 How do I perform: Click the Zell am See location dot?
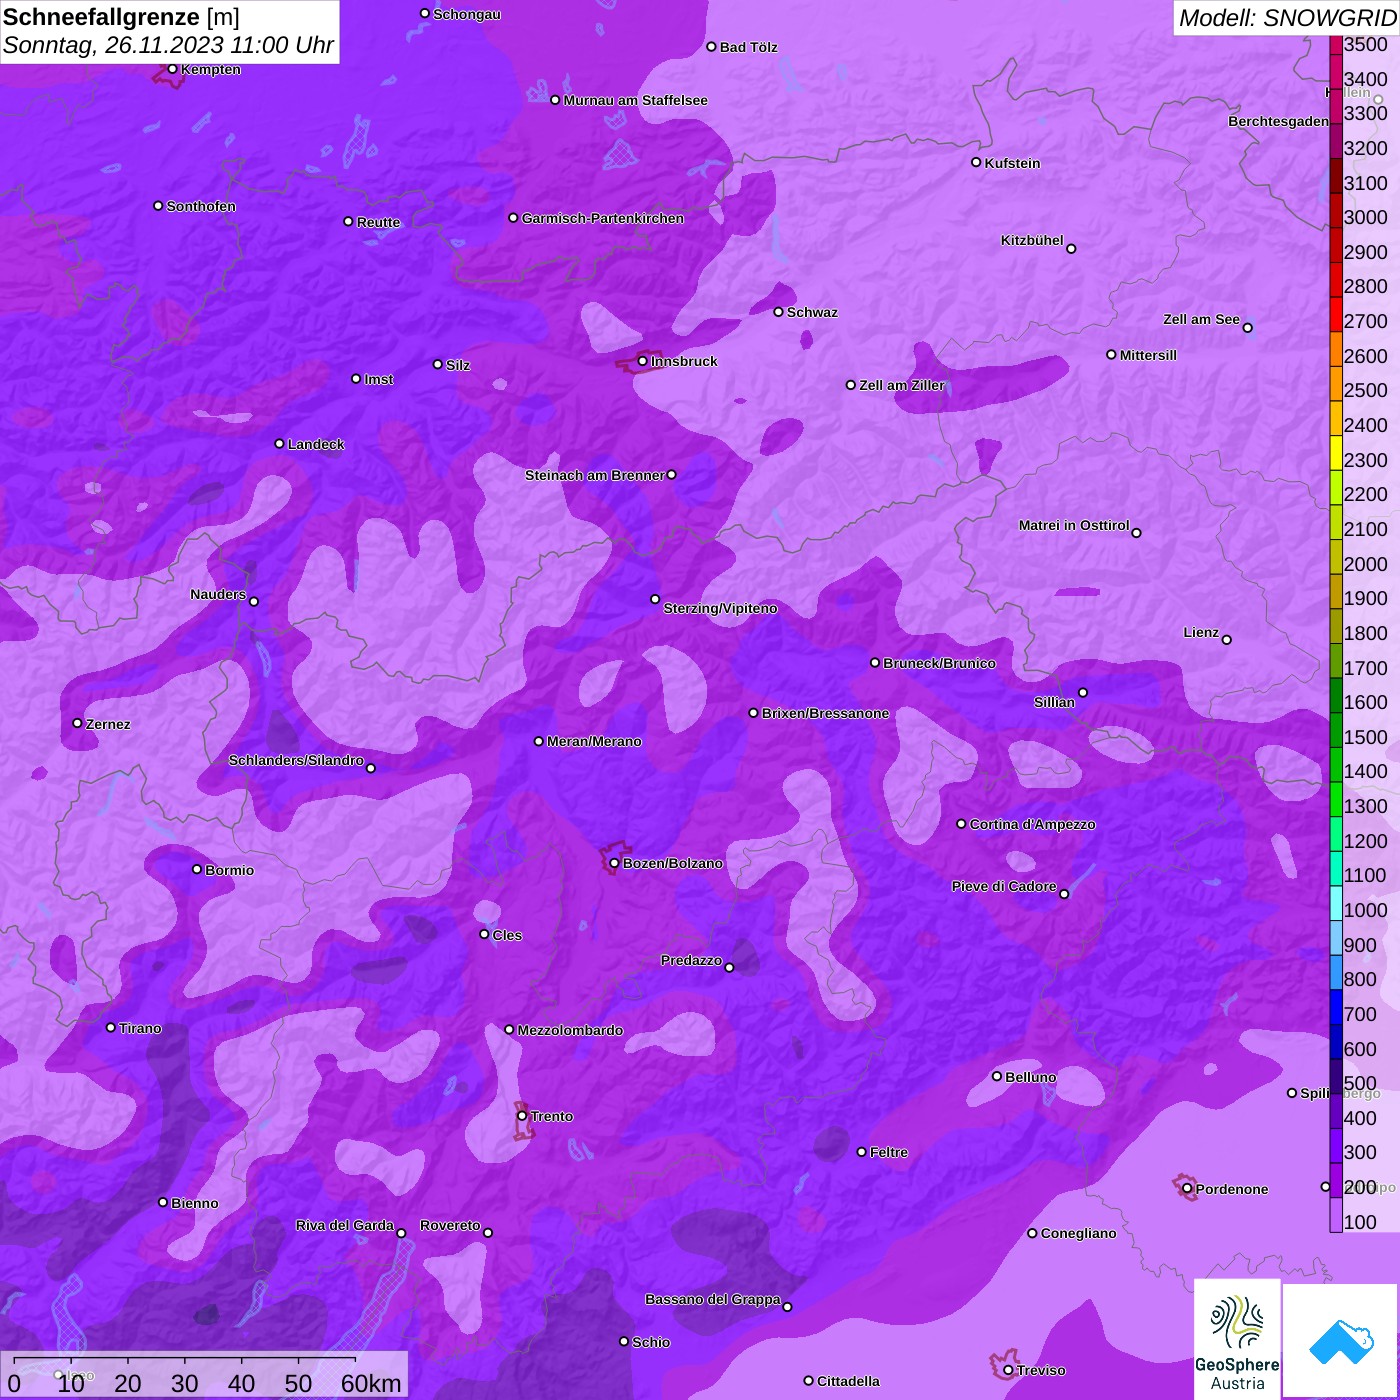coord(1247,327)
